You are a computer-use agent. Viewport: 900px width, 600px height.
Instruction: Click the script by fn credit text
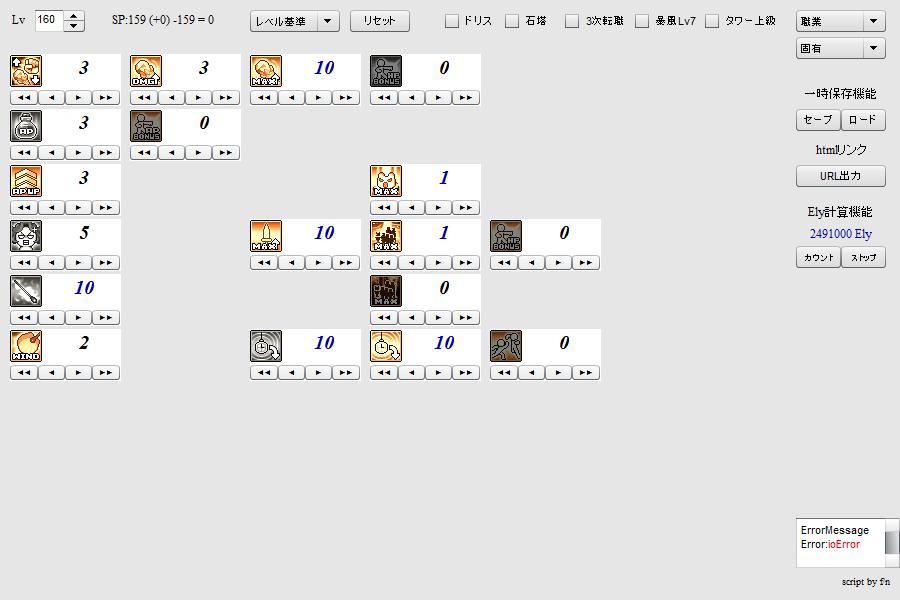(866, 582)
